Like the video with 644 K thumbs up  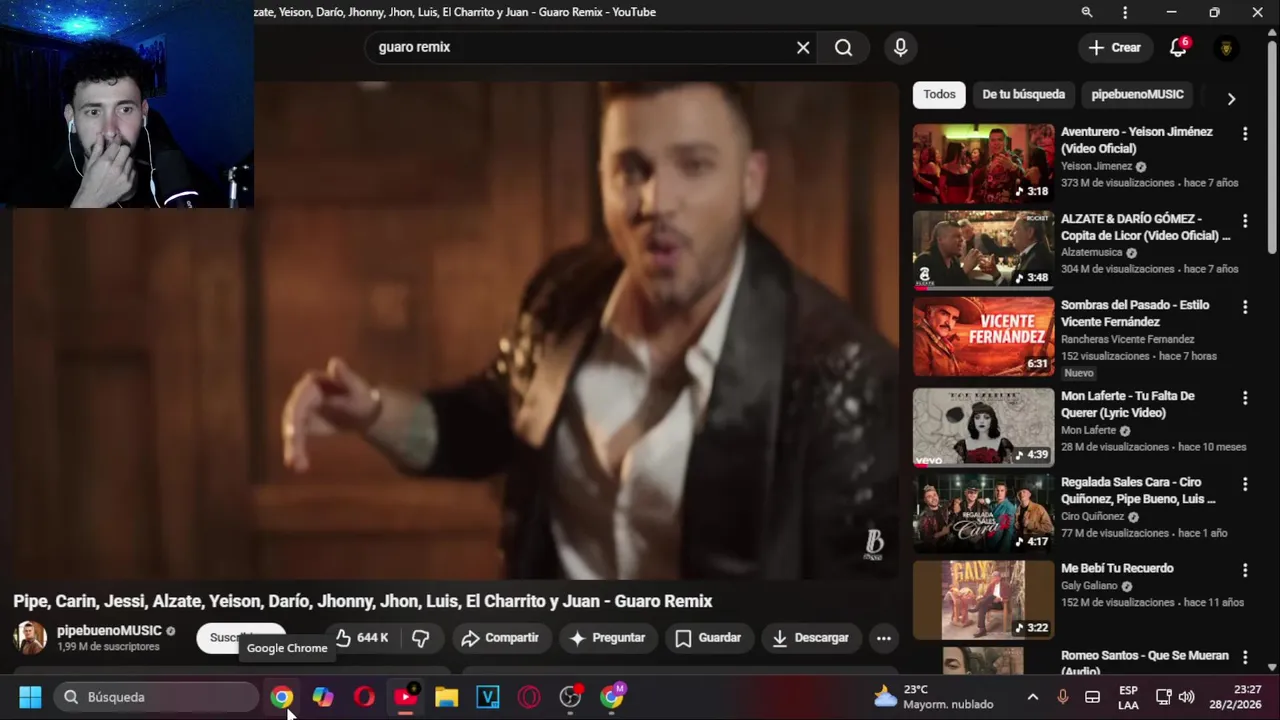point(362,637)
